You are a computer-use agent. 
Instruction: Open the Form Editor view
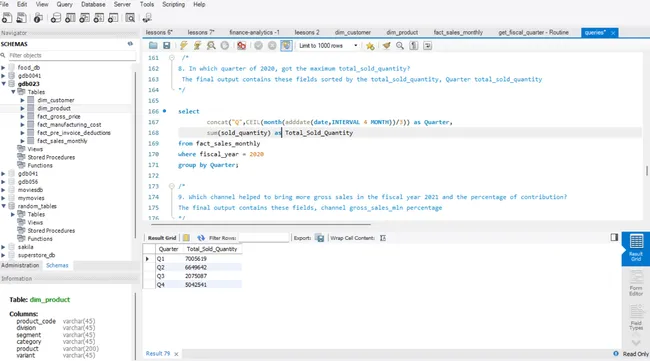[x=636, y=283]
